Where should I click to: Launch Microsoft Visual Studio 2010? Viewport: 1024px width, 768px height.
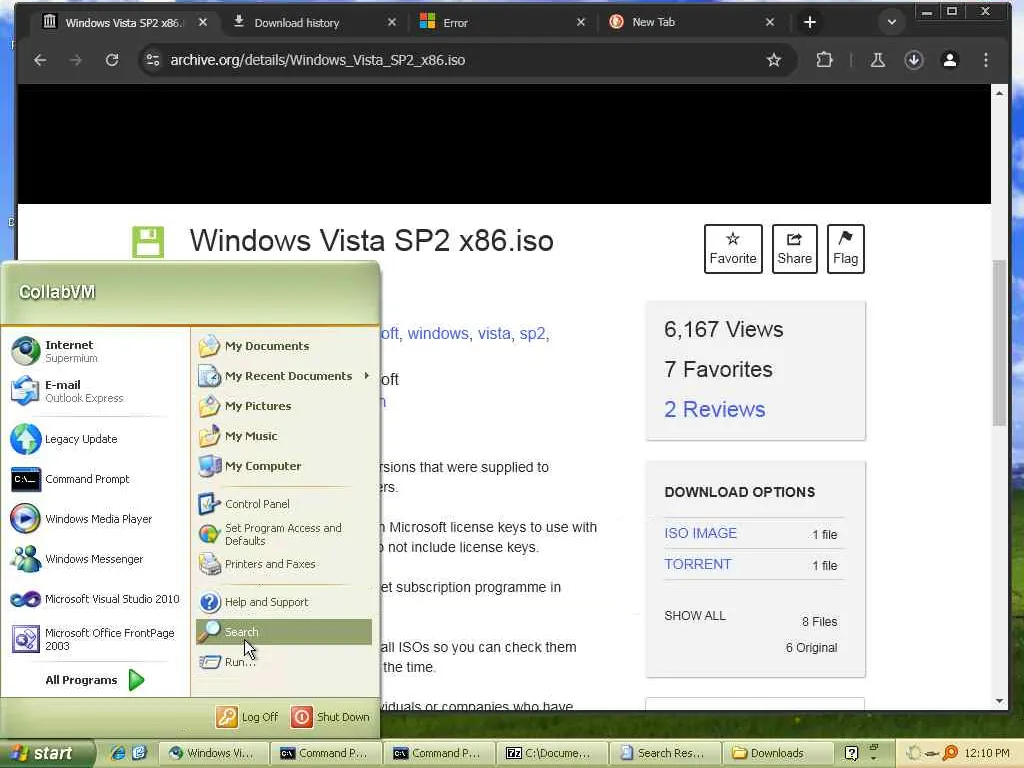[95, 599]
